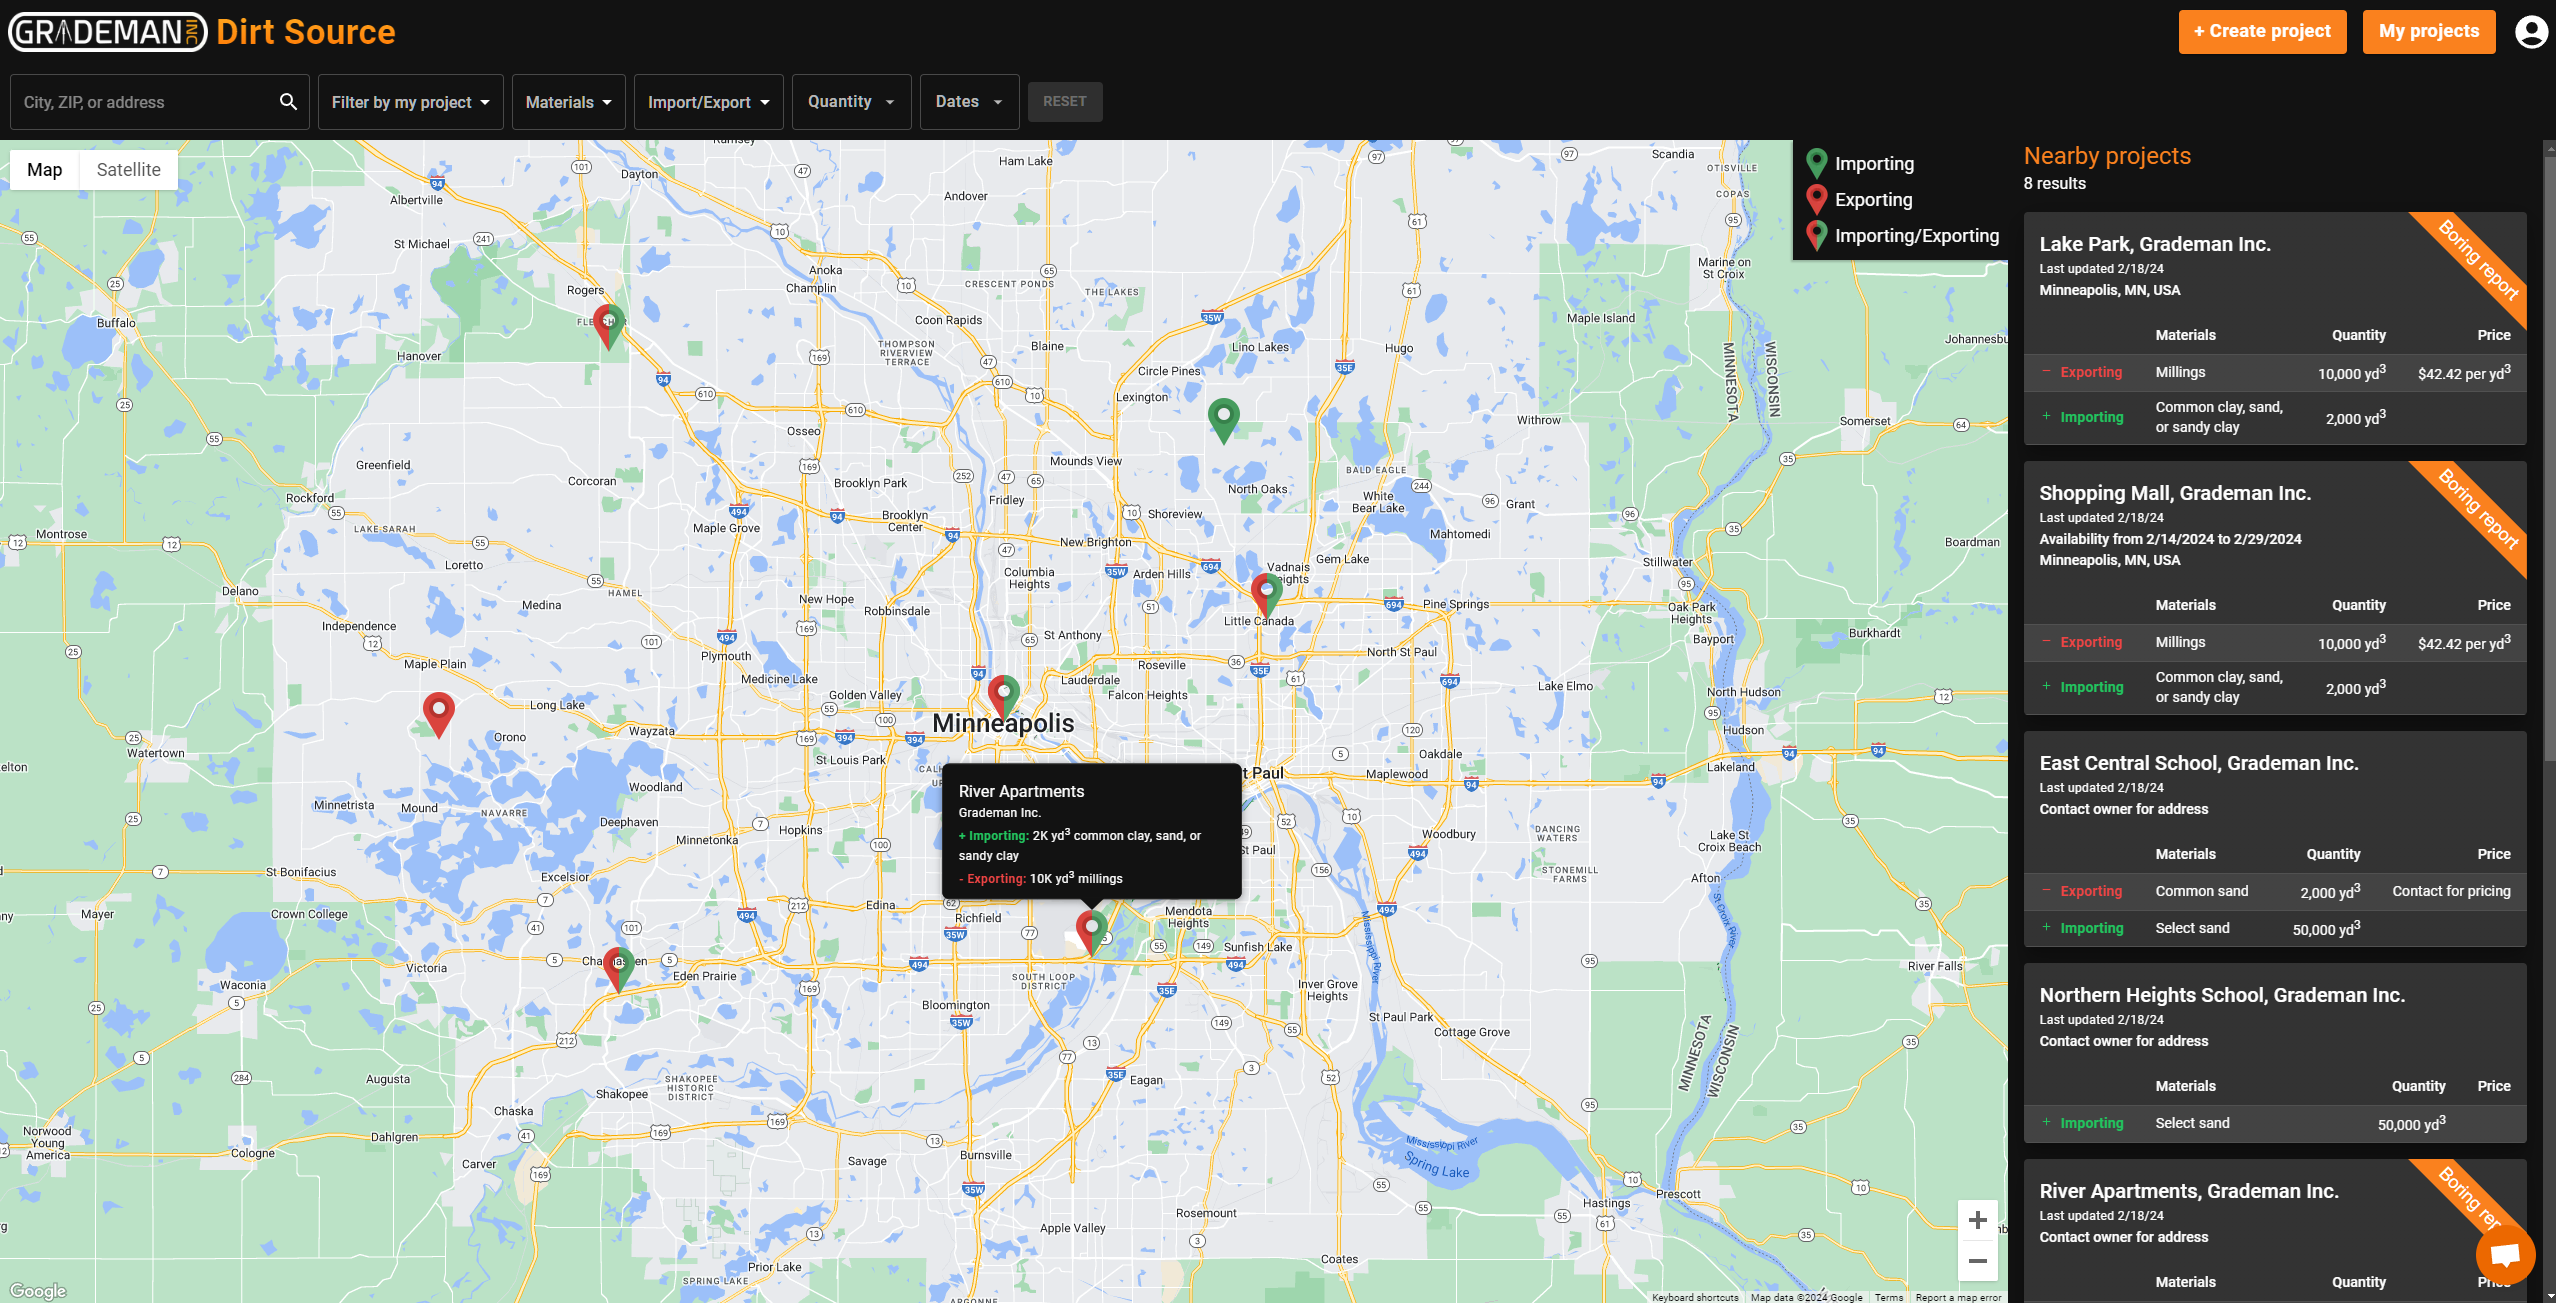
Task: Reset all filters
Action: pyautogui.click(x=1065, y=101)
